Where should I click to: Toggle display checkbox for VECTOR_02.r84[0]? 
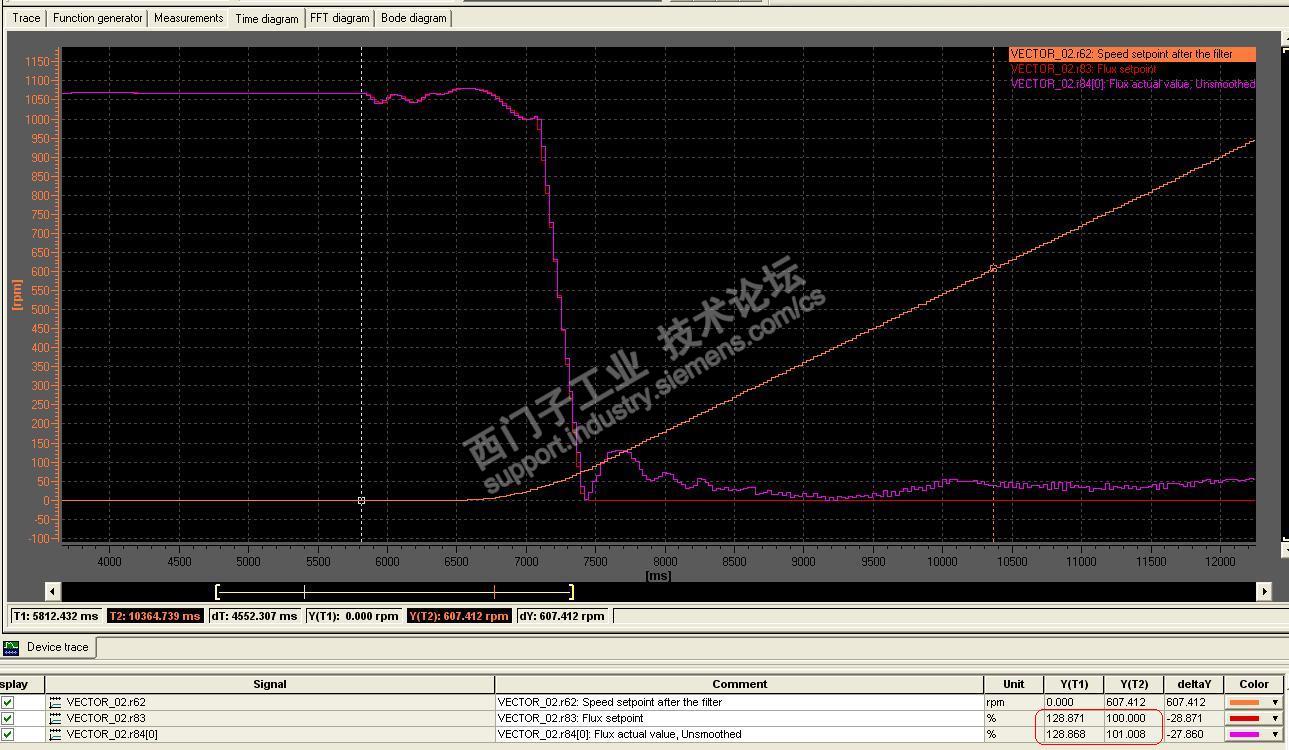tap(8, 734)
